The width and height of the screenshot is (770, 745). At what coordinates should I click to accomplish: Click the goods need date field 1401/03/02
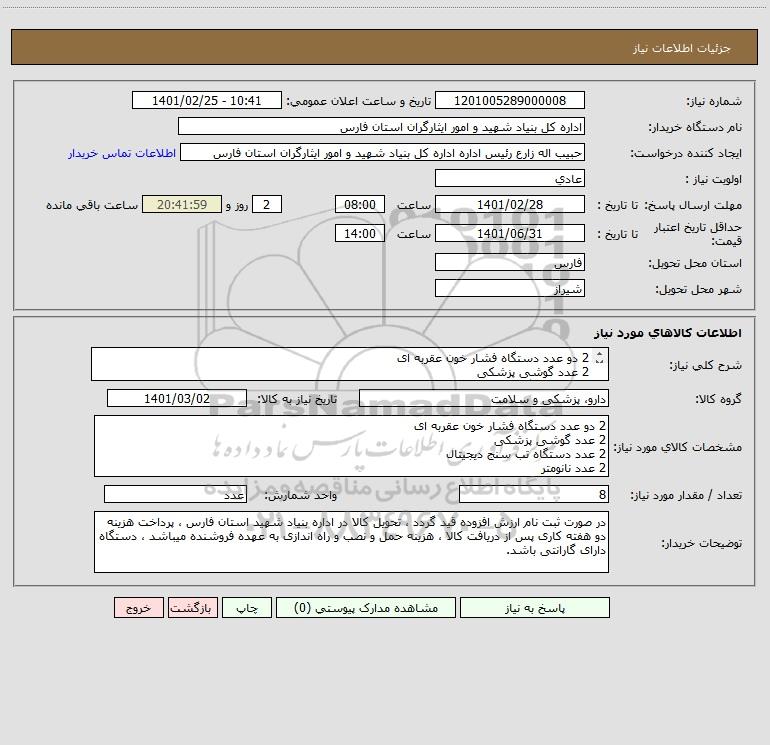(177, 398)
